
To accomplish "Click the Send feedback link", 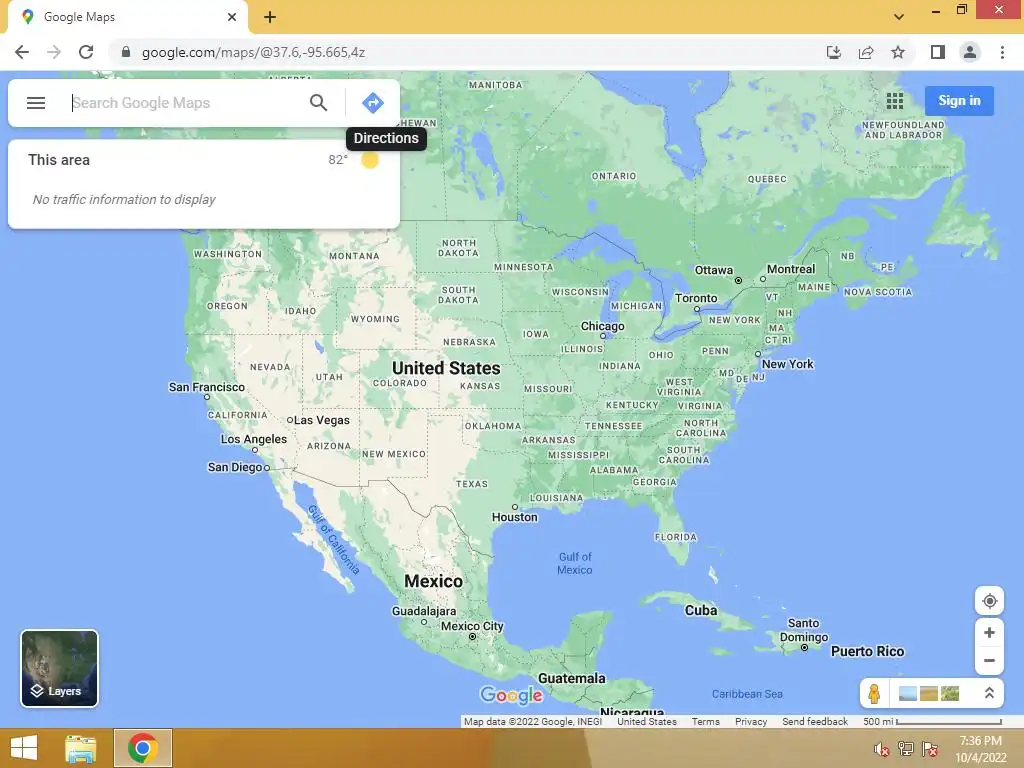I will click(x=815, y=722).
